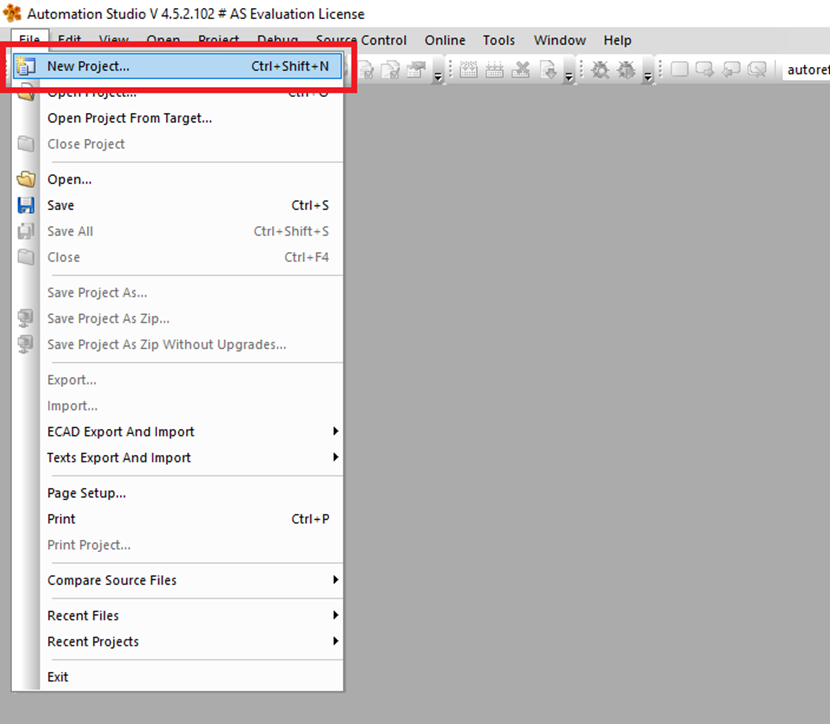
Task: Click the second bug icon in debug toolbar
Action: coord(626,70)
